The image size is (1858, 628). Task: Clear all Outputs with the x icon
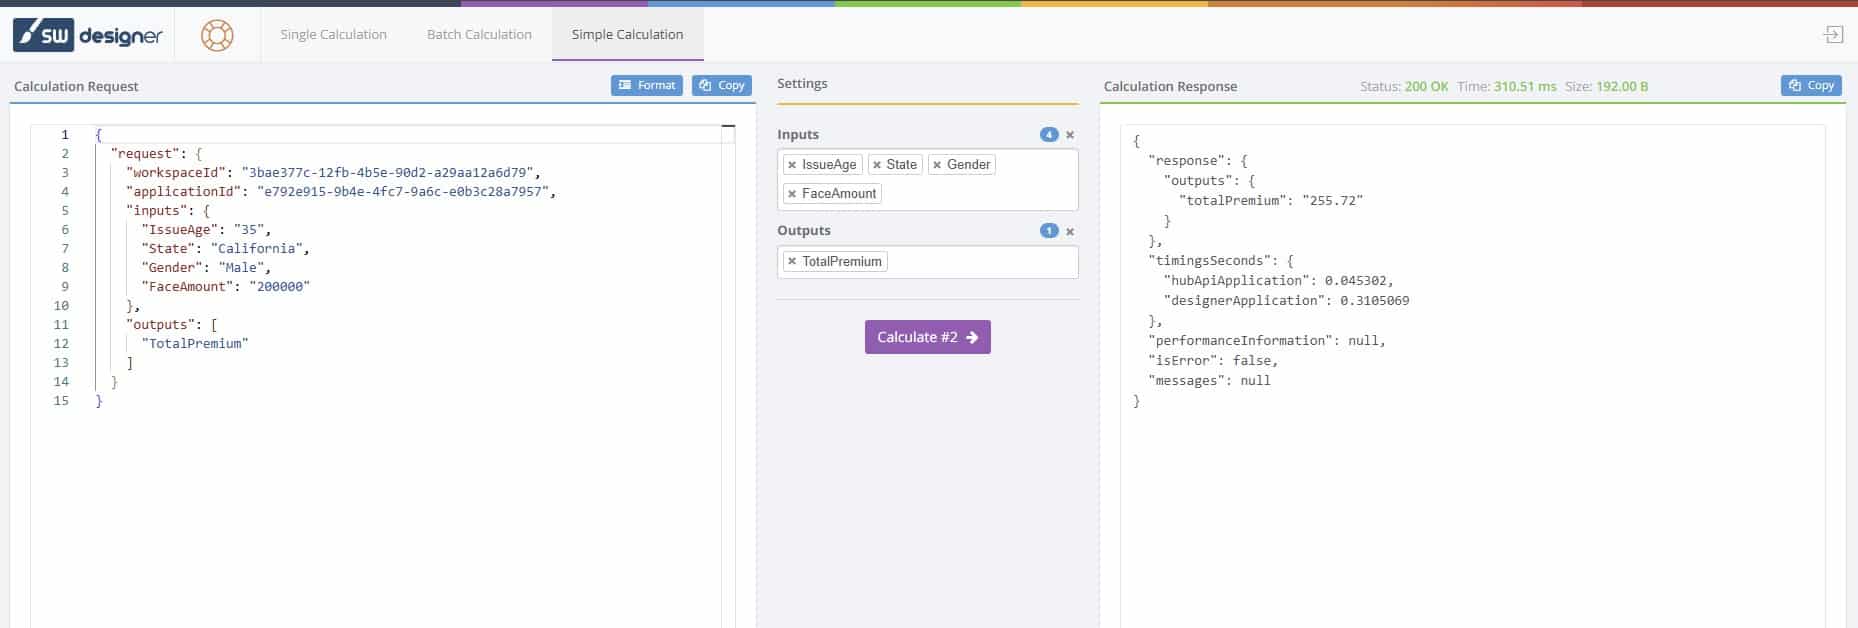pos(1070,231)
